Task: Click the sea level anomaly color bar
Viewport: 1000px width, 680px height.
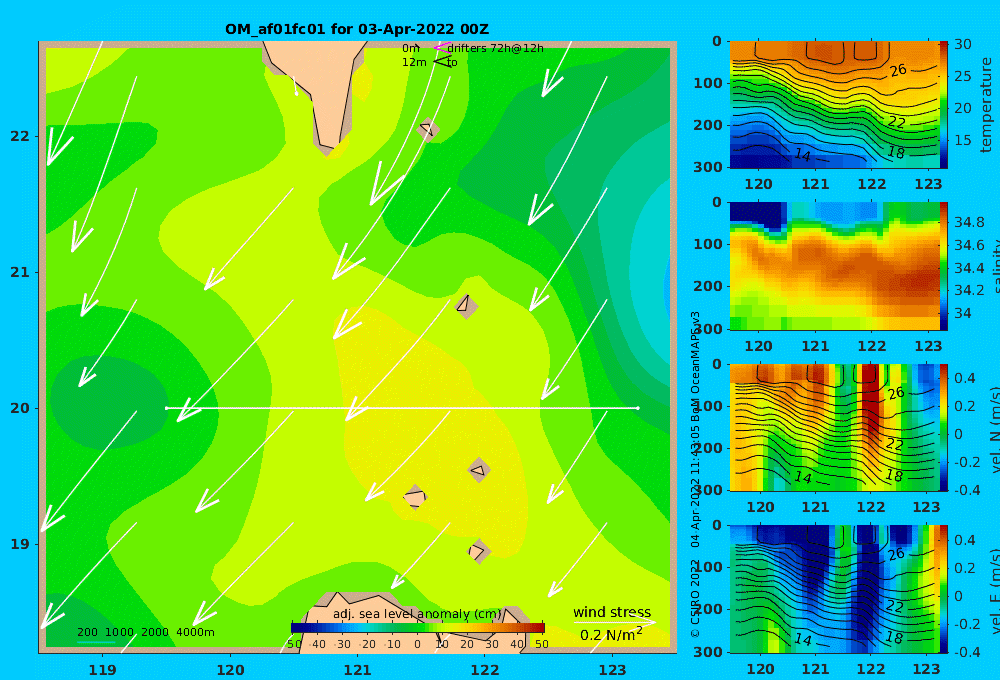Action: point(418,628)
